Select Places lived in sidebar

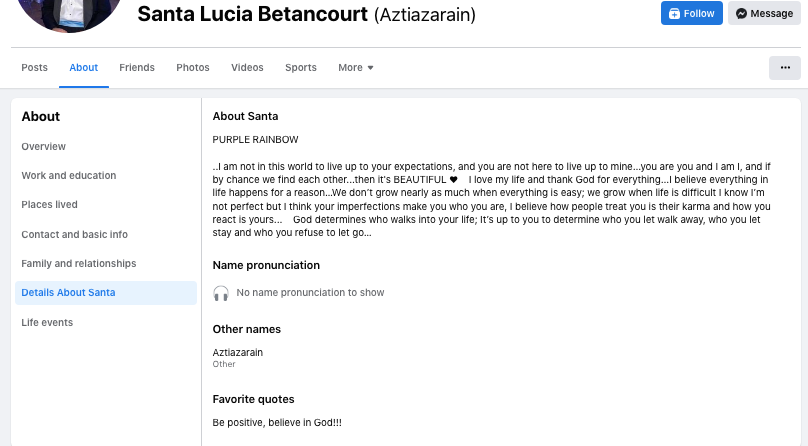point(49,204)
